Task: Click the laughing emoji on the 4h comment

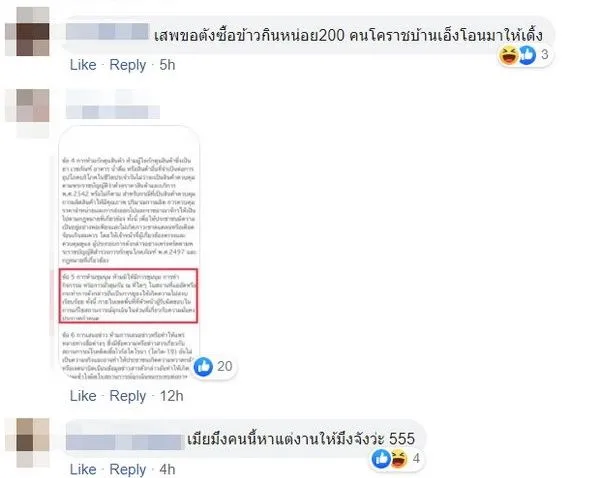Action: [x=399, y=458]
